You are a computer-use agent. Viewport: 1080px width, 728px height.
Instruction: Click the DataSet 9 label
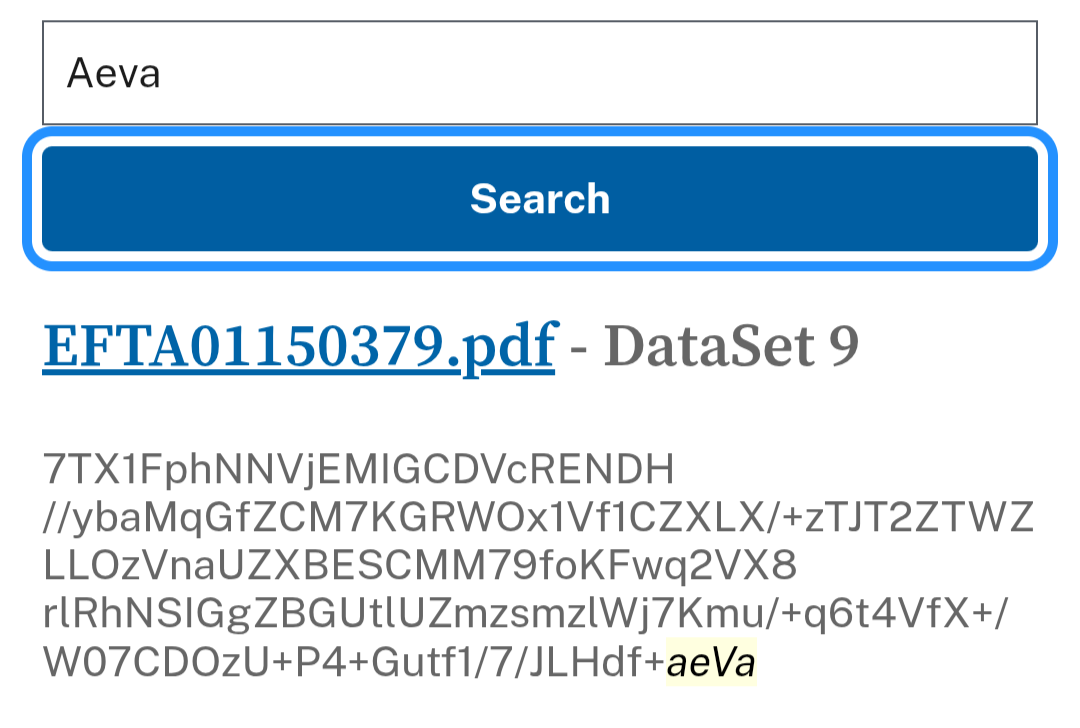coord(731,345)
